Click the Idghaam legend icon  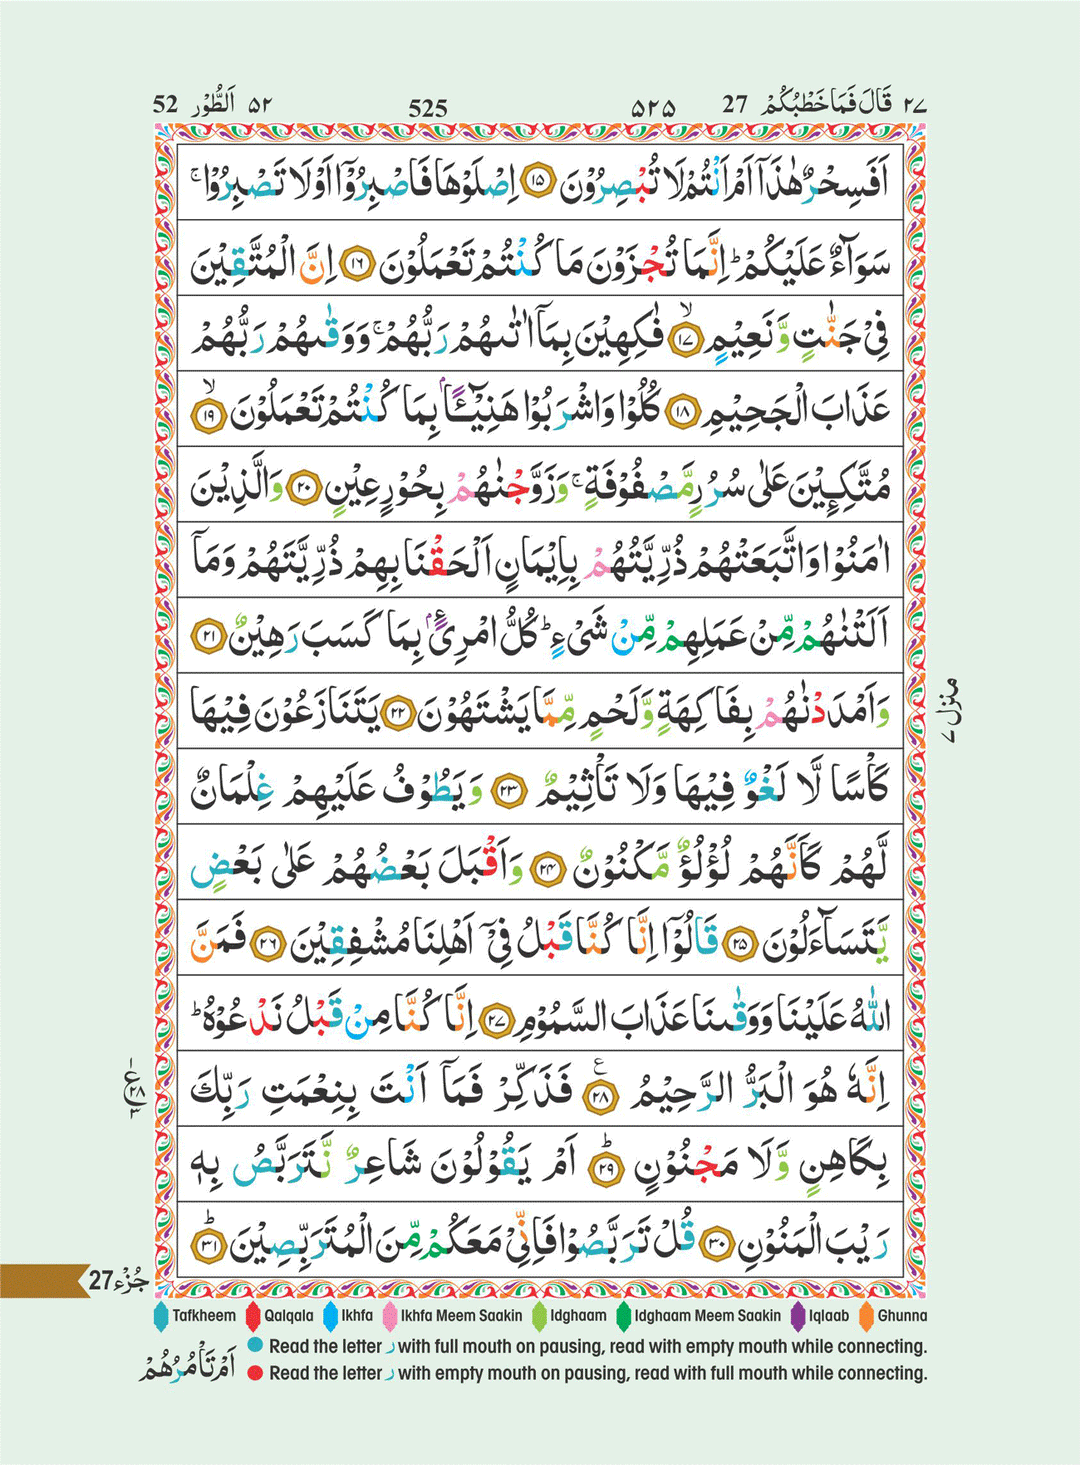click(x=536, y=1316)
